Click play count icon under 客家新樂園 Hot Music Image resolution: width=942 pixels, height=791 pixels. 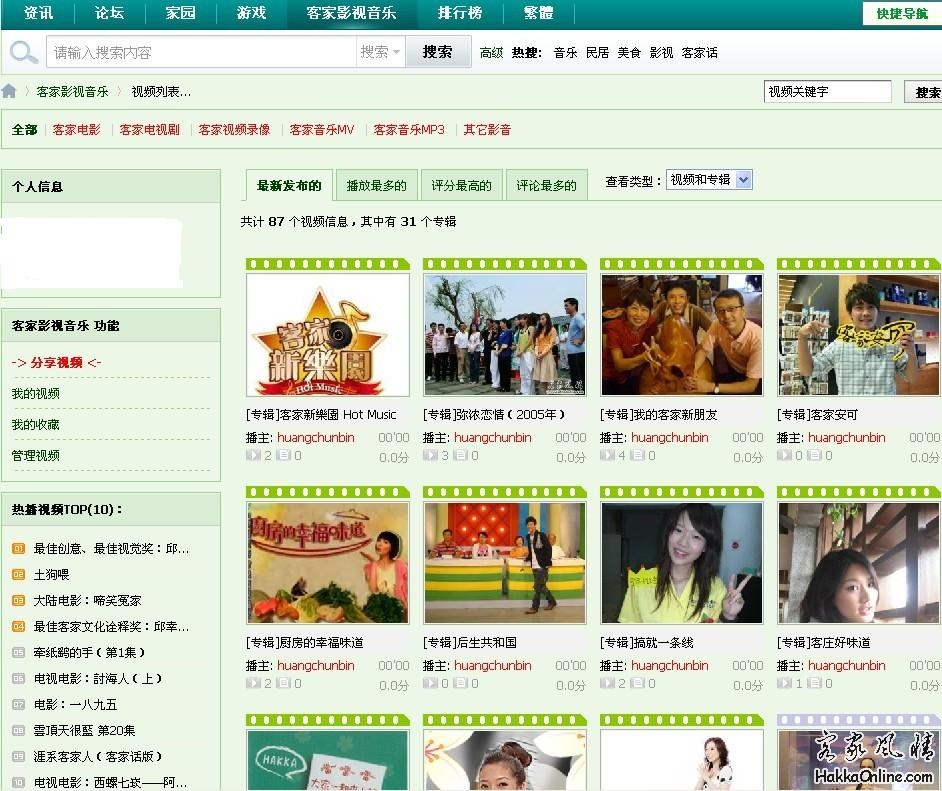tap(253, 456)
